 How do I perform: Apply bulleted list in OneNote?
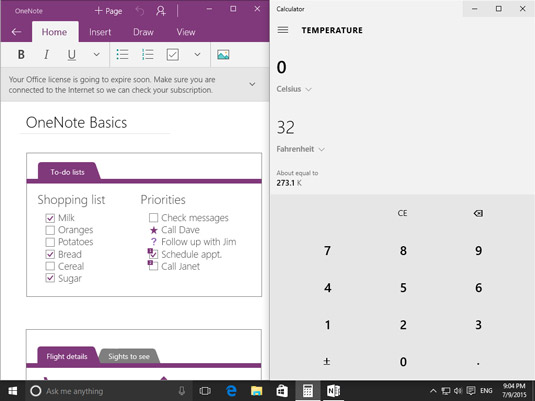tap(122, 55)
